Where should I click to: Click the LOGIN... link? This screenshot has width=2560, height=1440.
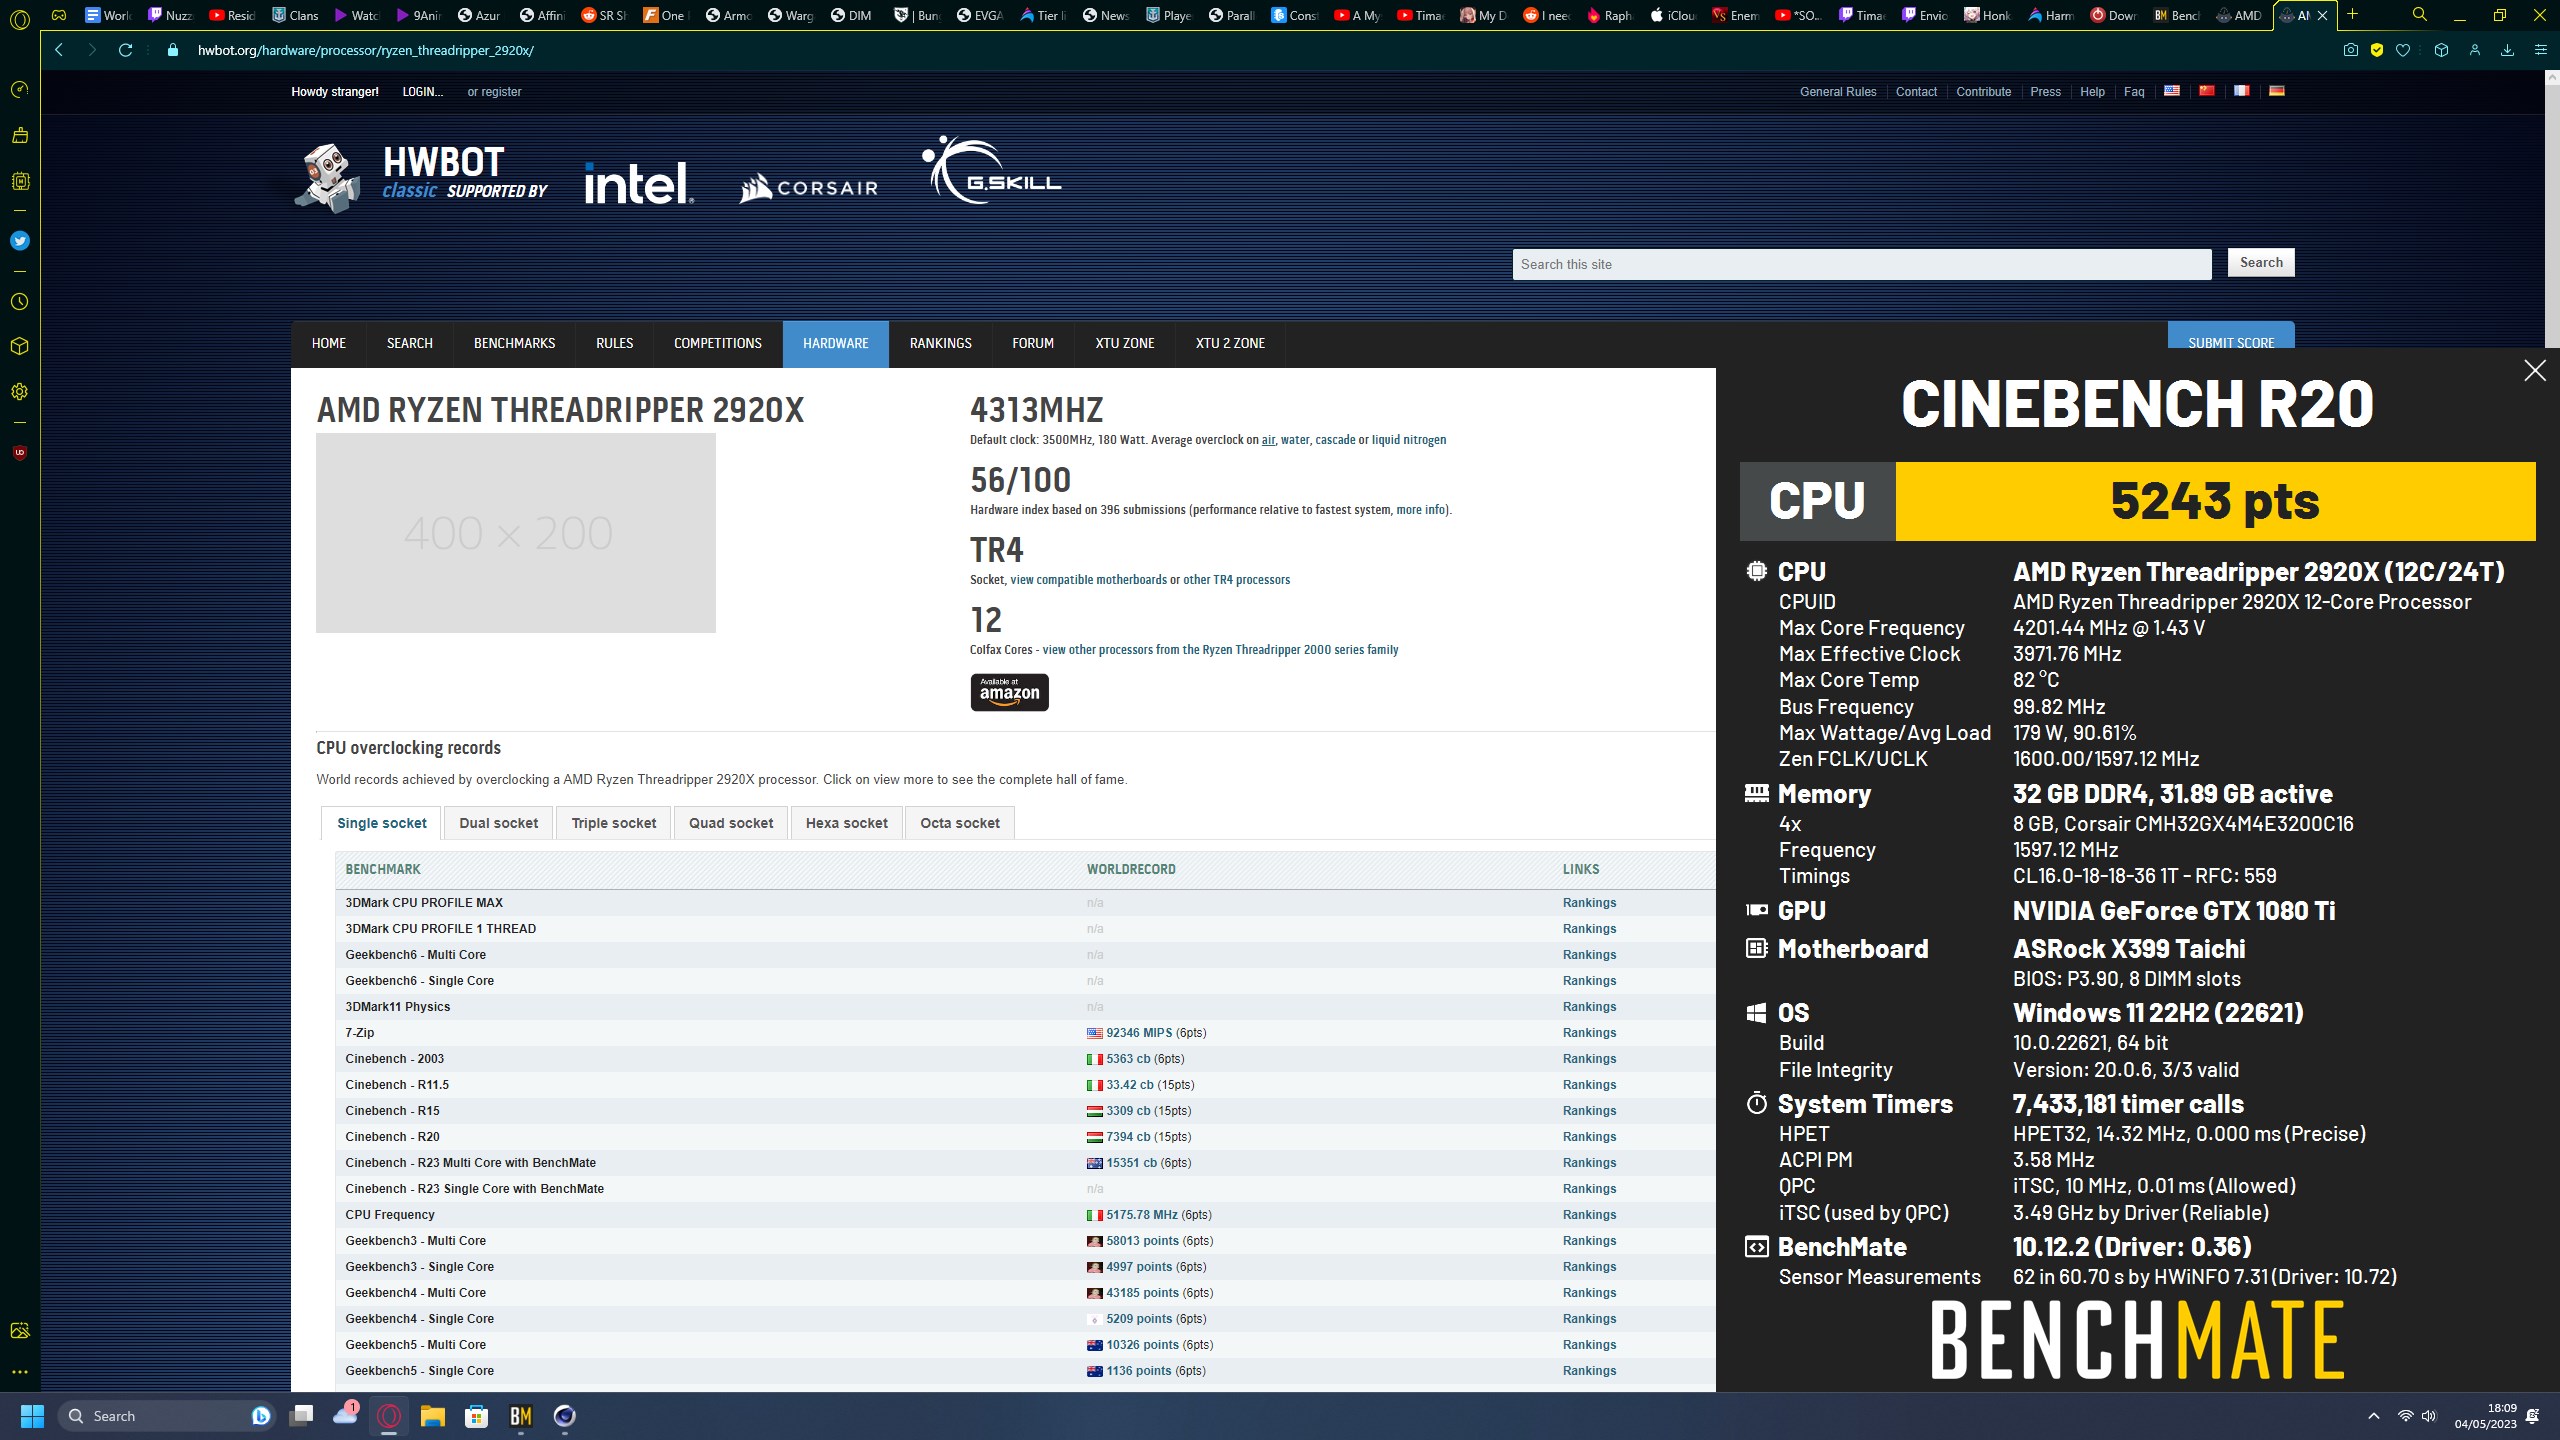(x=422, y=92)
